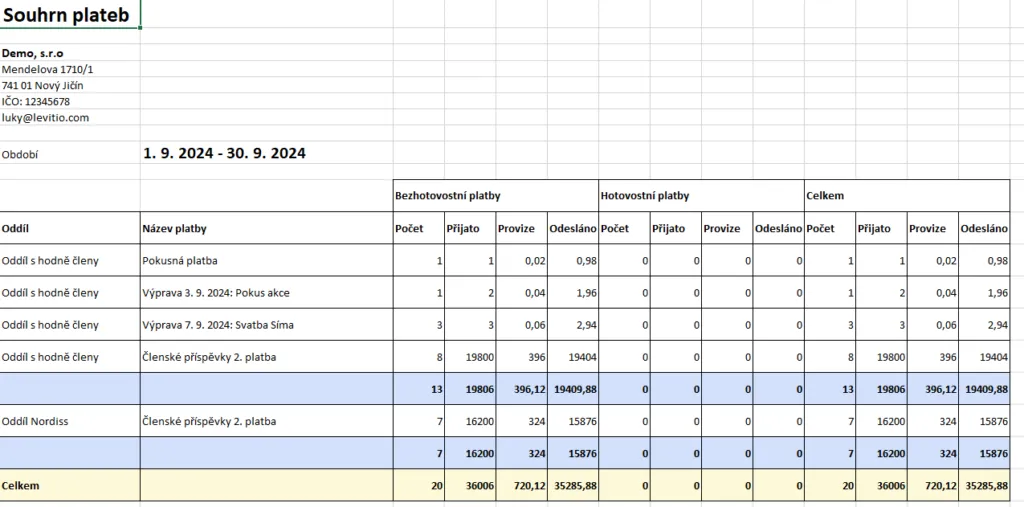
Task: Click the first 2,94 value in Svatba Síma row
Action: pos(573,325)
